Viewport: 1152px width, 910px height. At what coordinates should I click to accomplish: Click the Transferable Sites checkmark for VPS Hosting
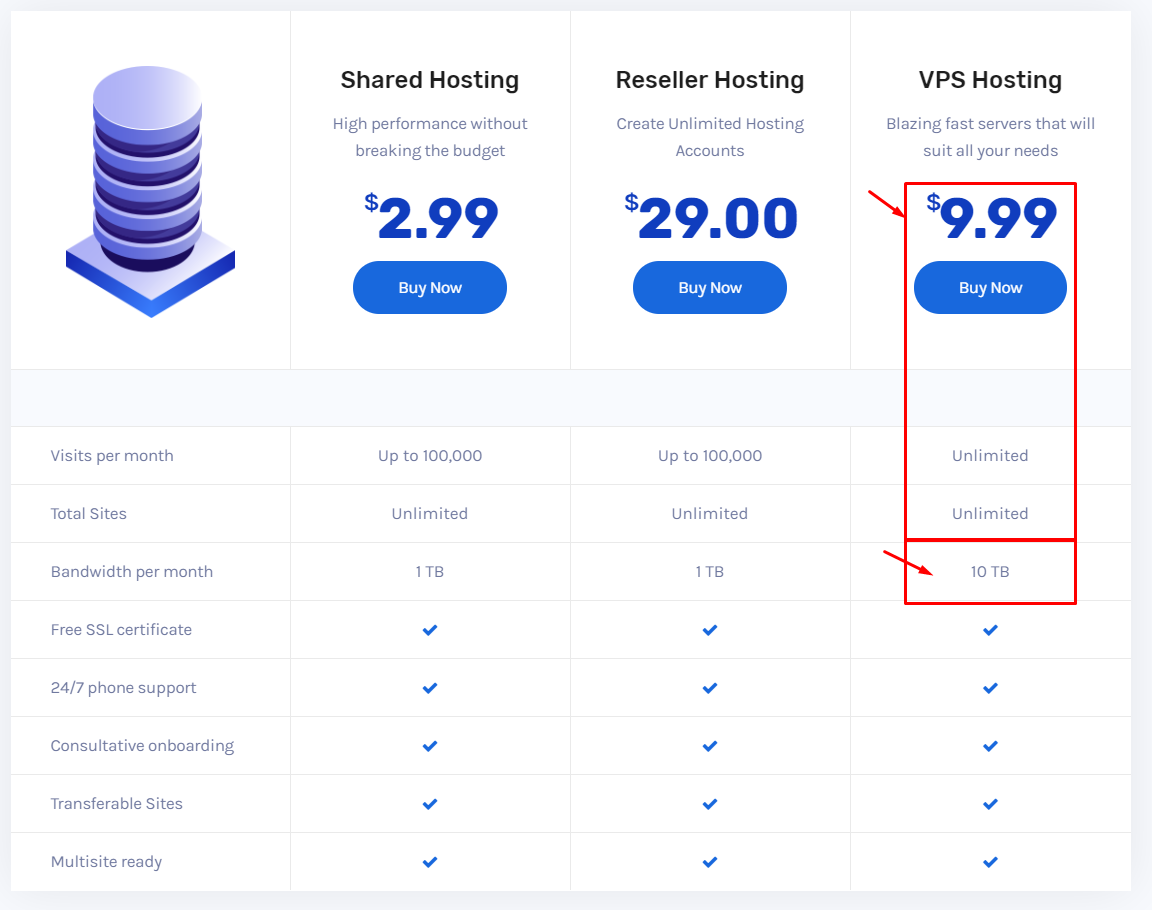[x=990, y=804]
